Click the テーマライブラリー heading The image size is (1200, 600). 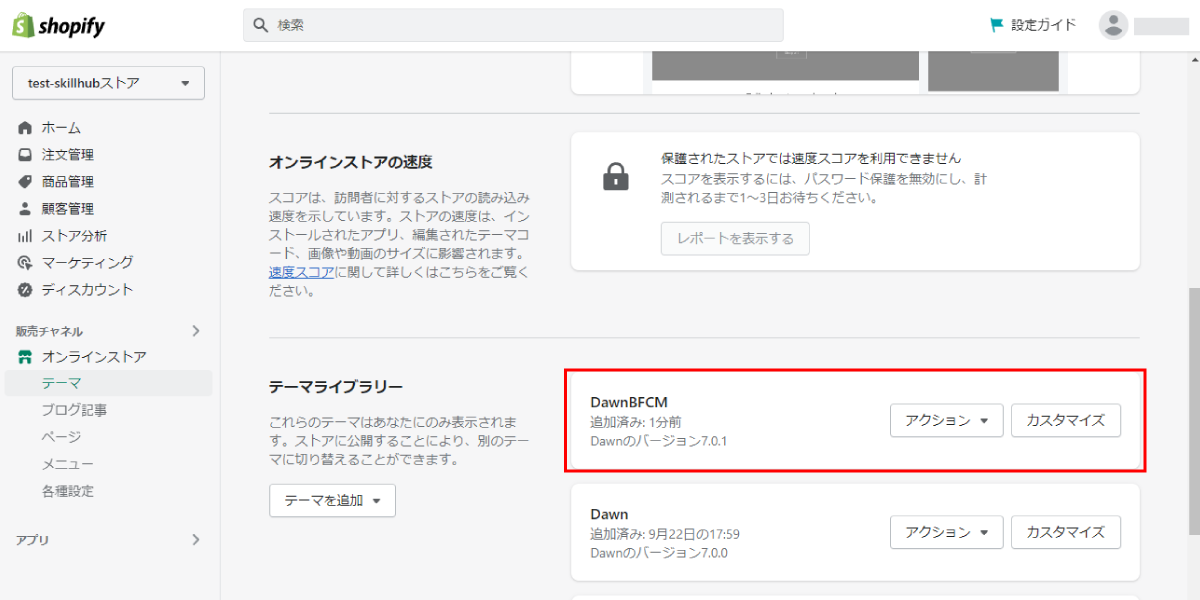pyautogui.click(x=336, y=386)
